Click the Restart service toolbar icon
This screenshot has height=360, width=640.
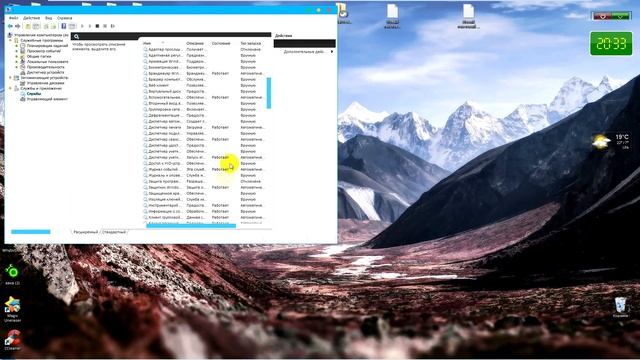coord(113,26)
